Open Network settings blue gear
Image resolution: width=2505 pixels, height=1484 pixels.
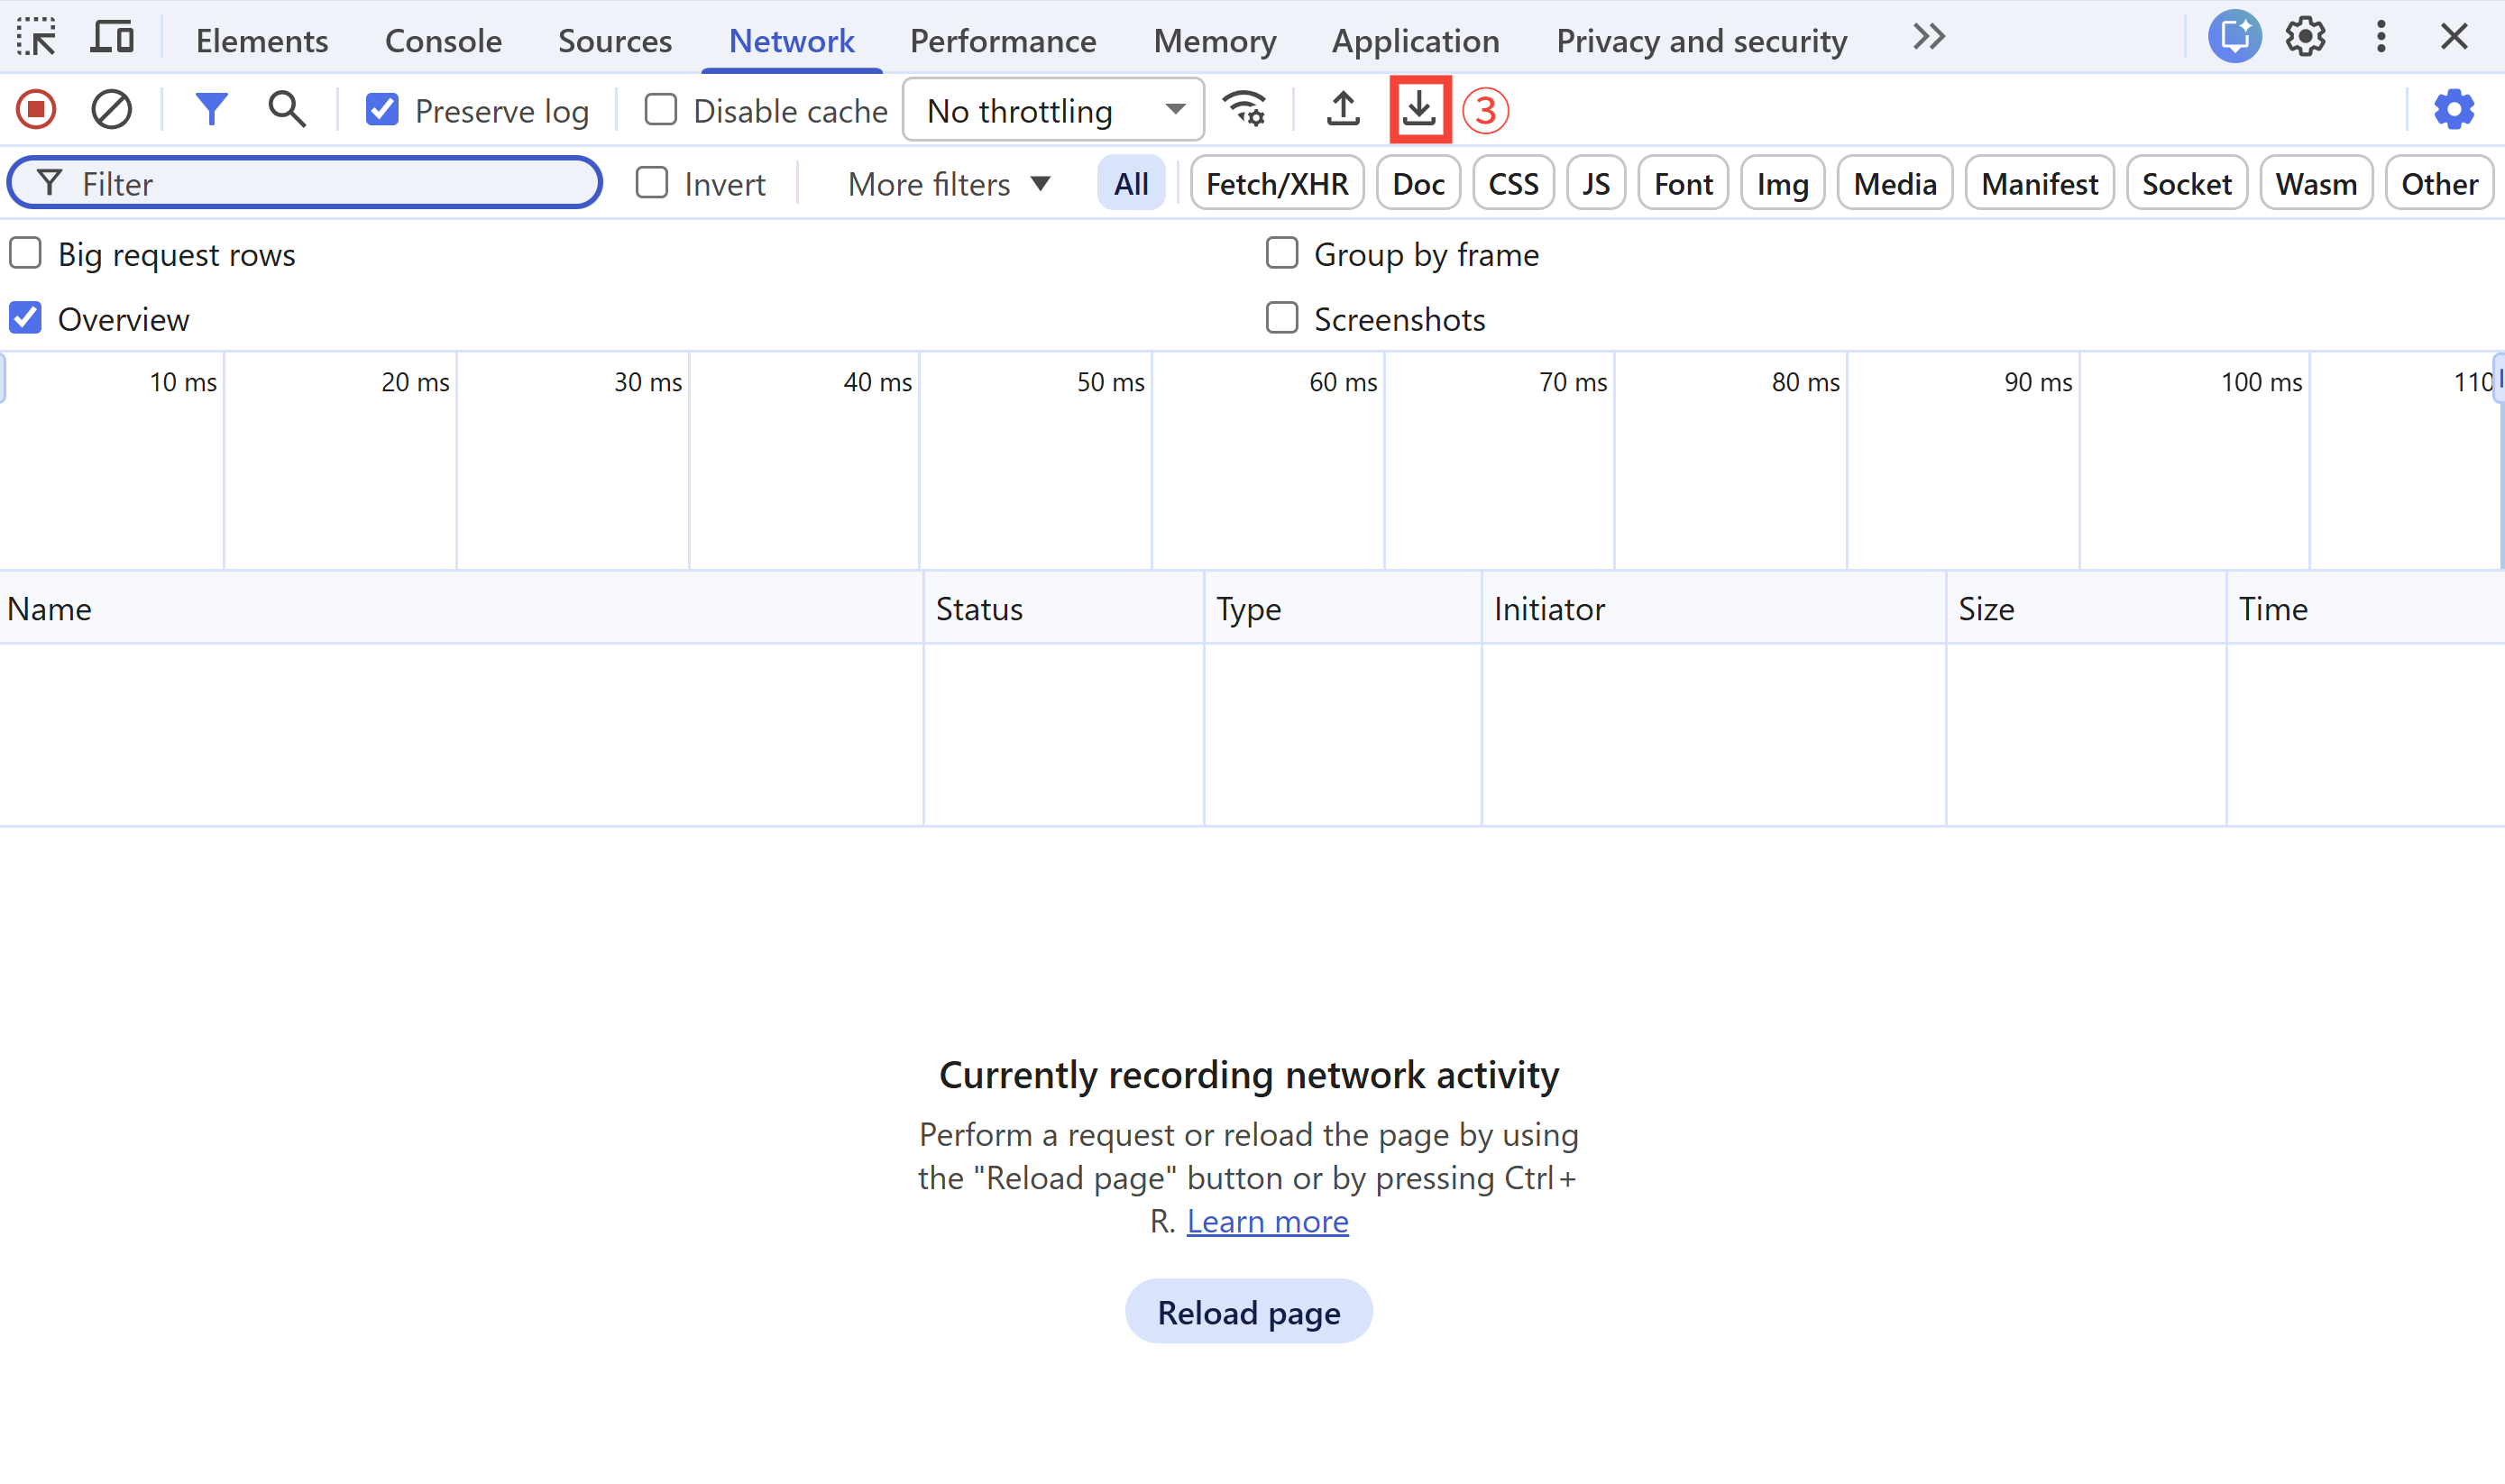tap(2454, 110)
